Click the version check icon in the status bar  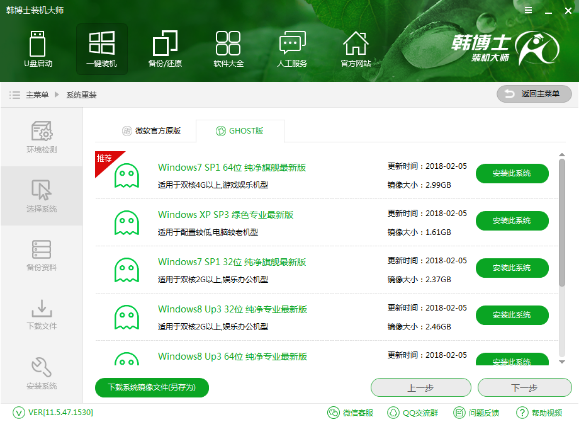[x=19, y=413]
